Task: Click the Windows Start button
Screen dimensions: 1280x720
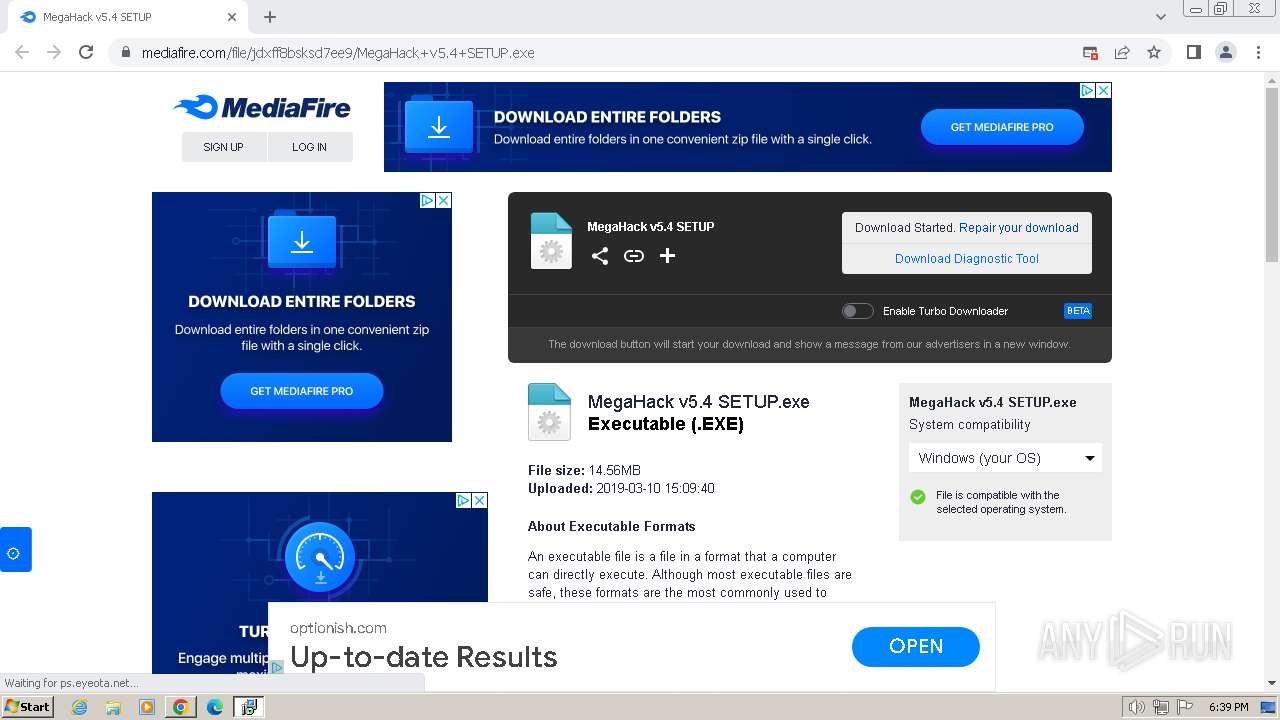Action: 27,707
